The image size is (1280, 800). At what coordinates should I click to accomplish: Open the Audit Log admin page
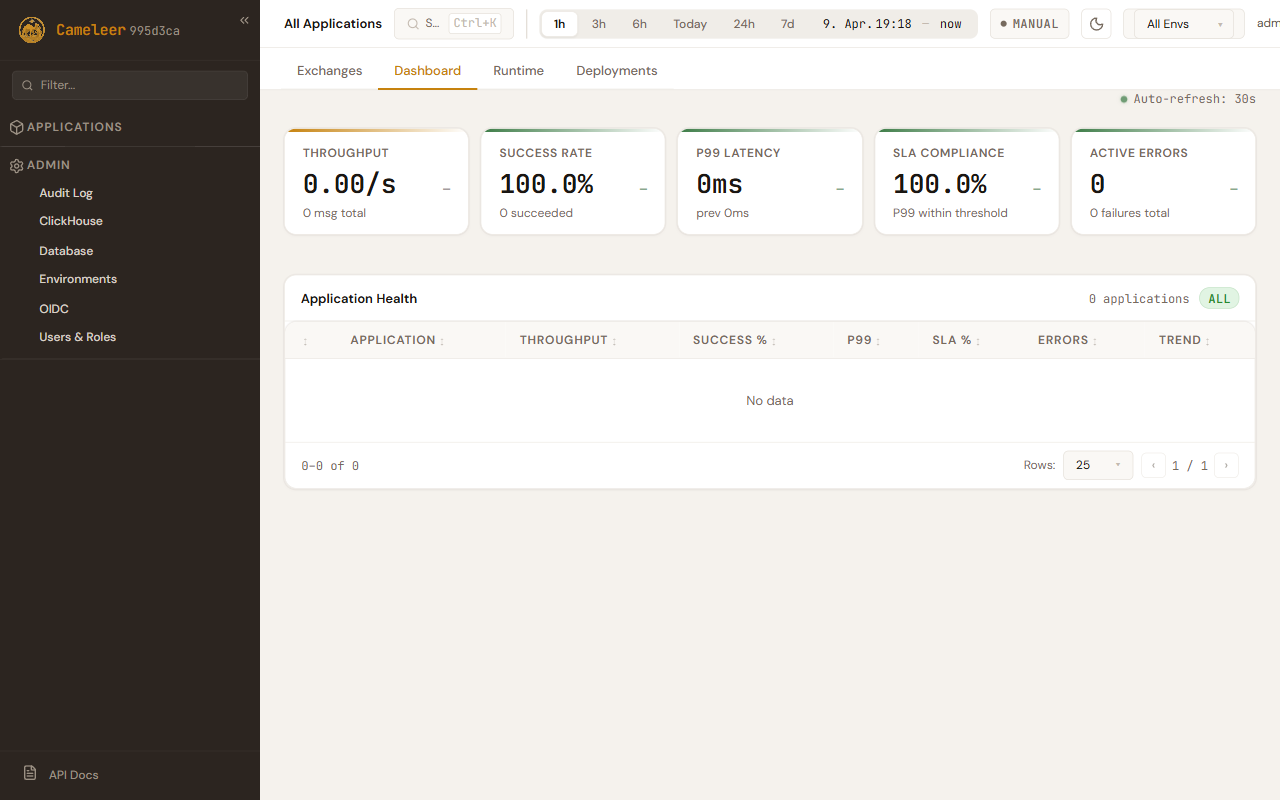(x=66, y=193)
